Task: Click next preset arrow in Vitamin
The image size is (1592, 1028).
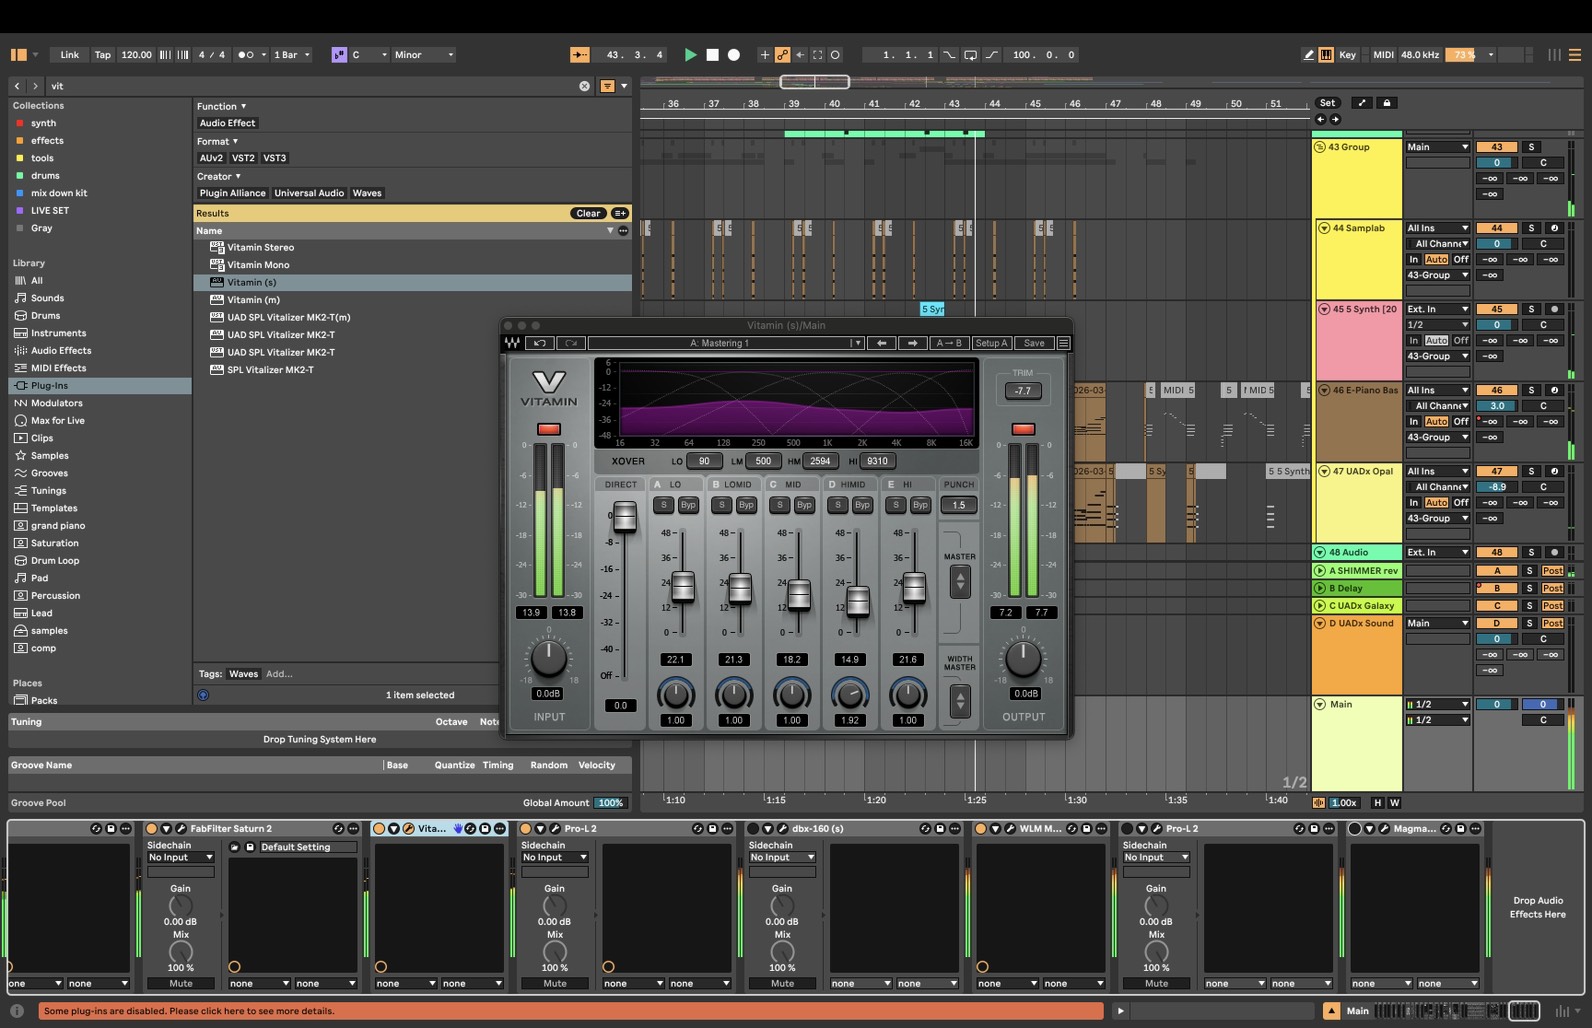Action: pos(912,343)
